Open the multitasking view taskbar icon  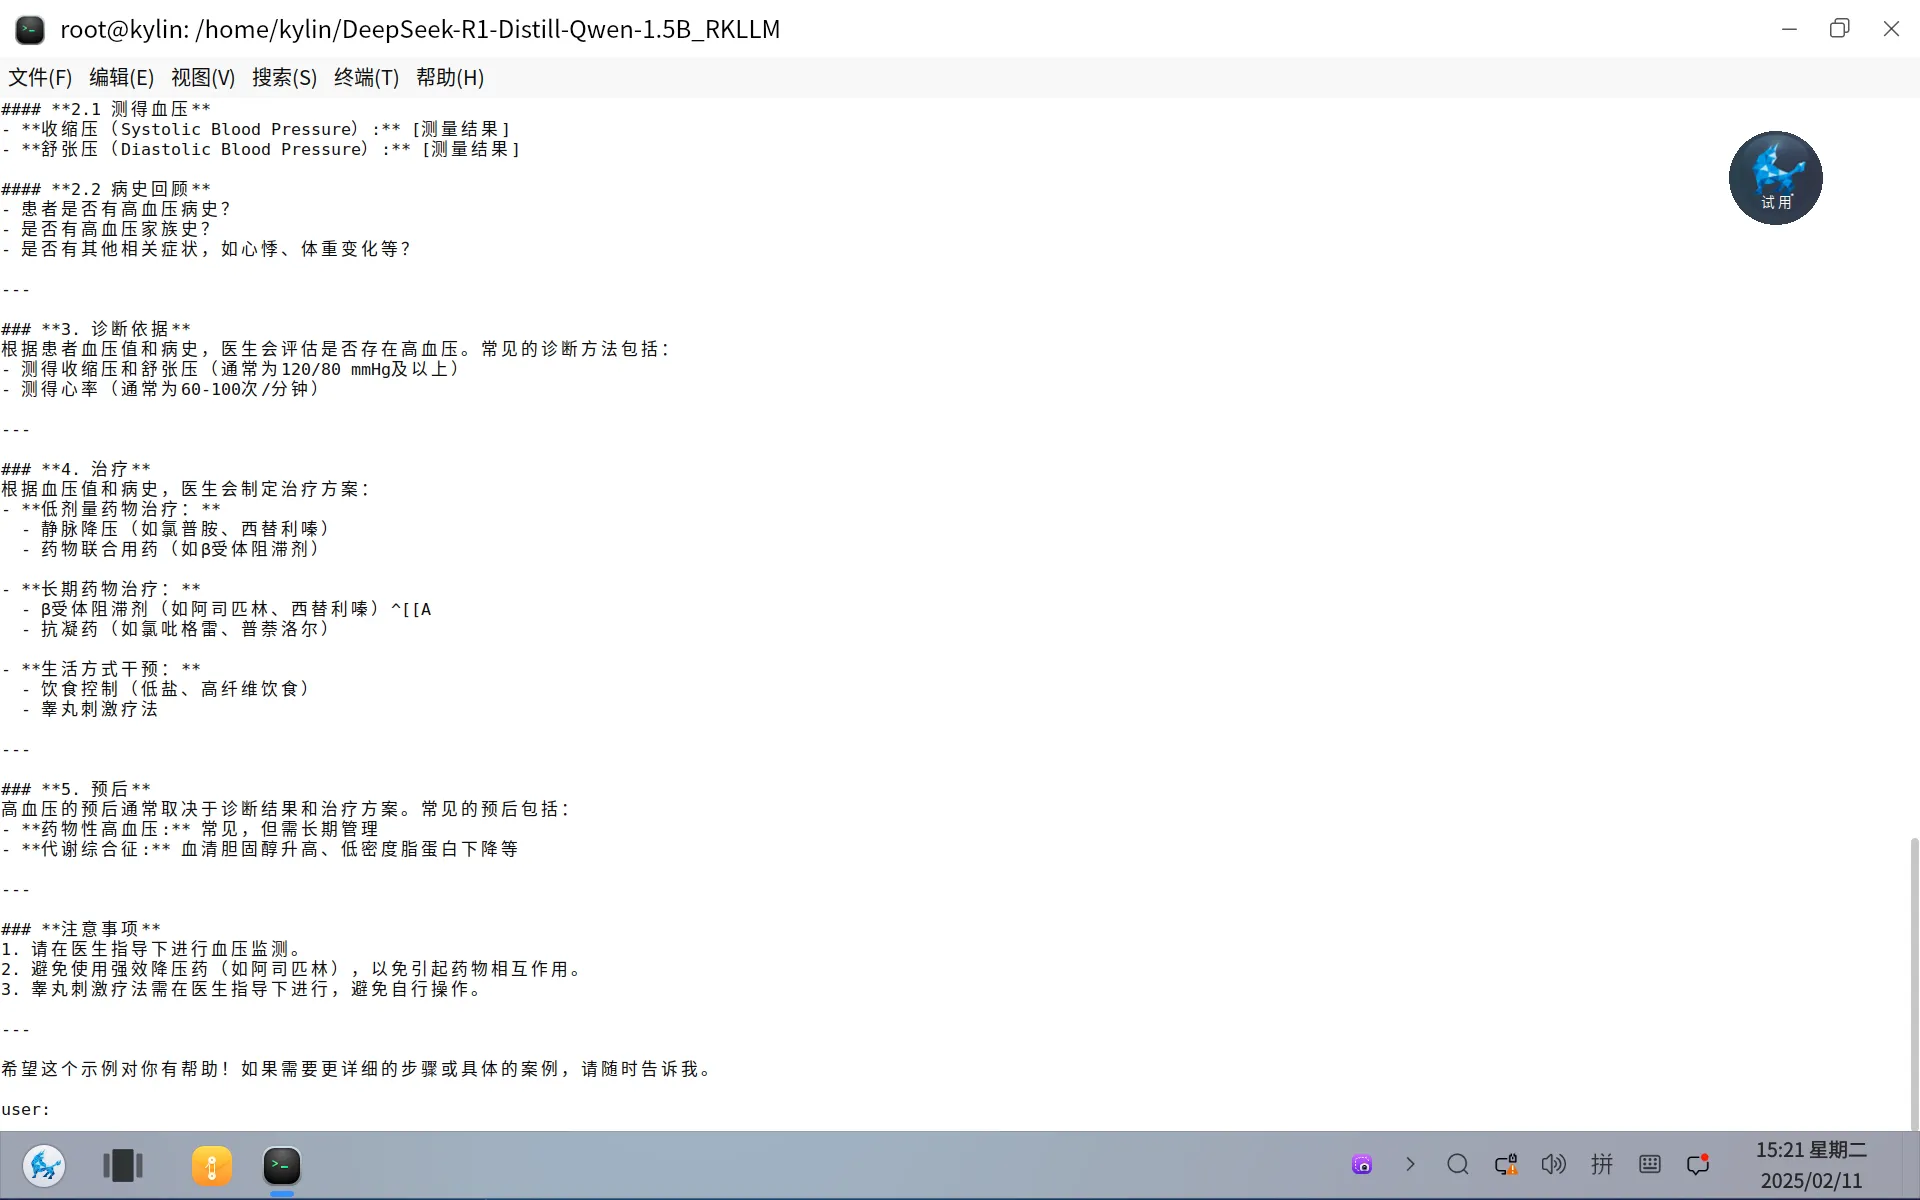(123, 1165)
